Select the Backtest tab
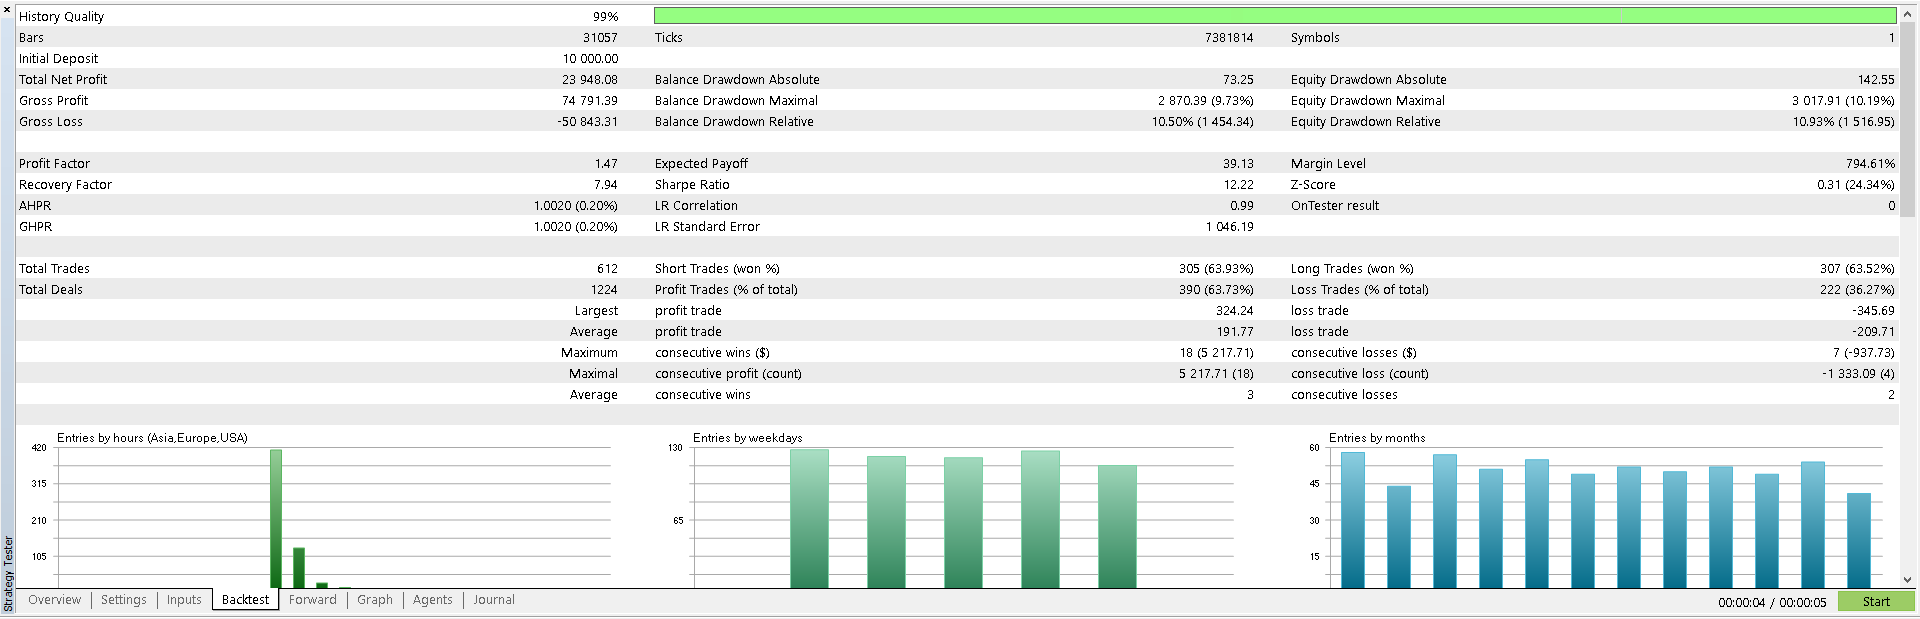1920x619 pixels. (x=245, y=600)
